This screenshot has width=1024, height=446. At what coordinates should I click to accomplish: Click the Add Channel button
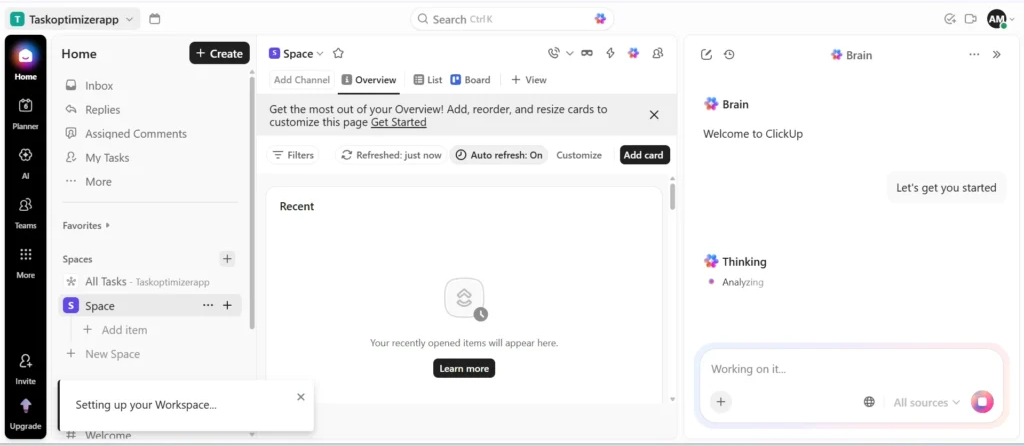[302, 80]
